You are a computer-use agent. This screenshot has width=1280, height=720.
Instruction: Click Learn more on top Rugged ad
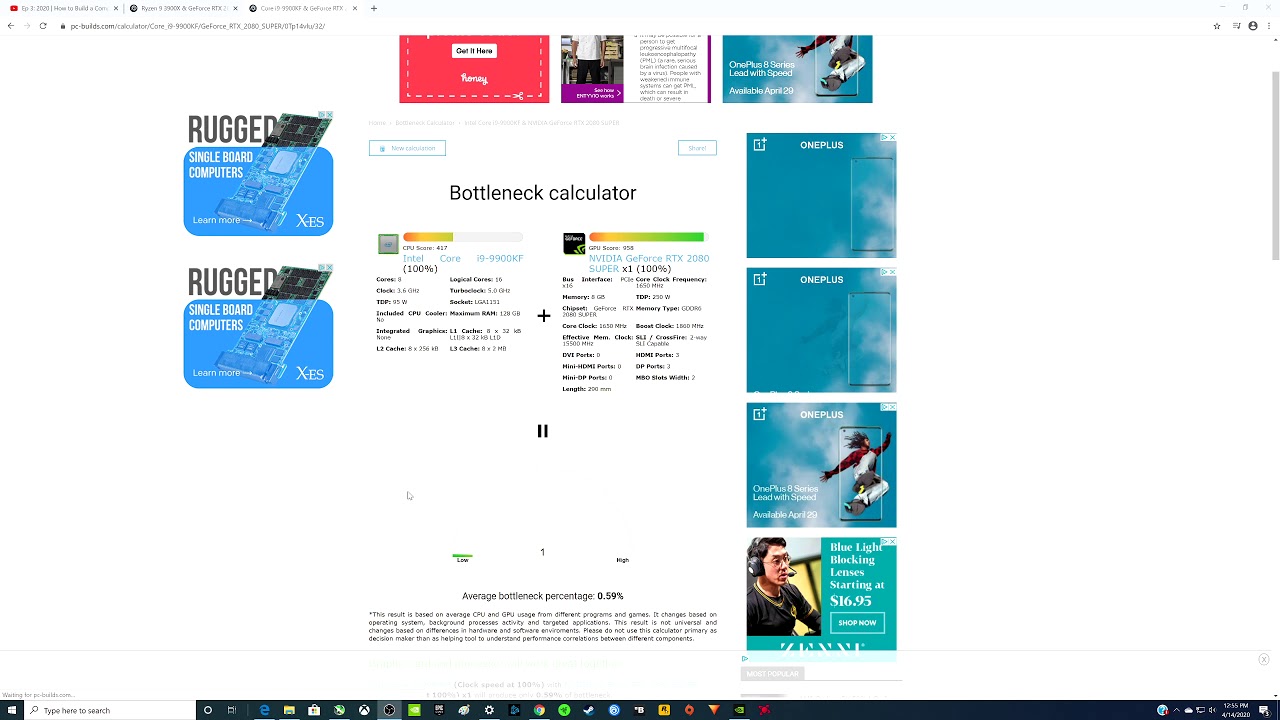pyautogui.click(x=223, y=220)
